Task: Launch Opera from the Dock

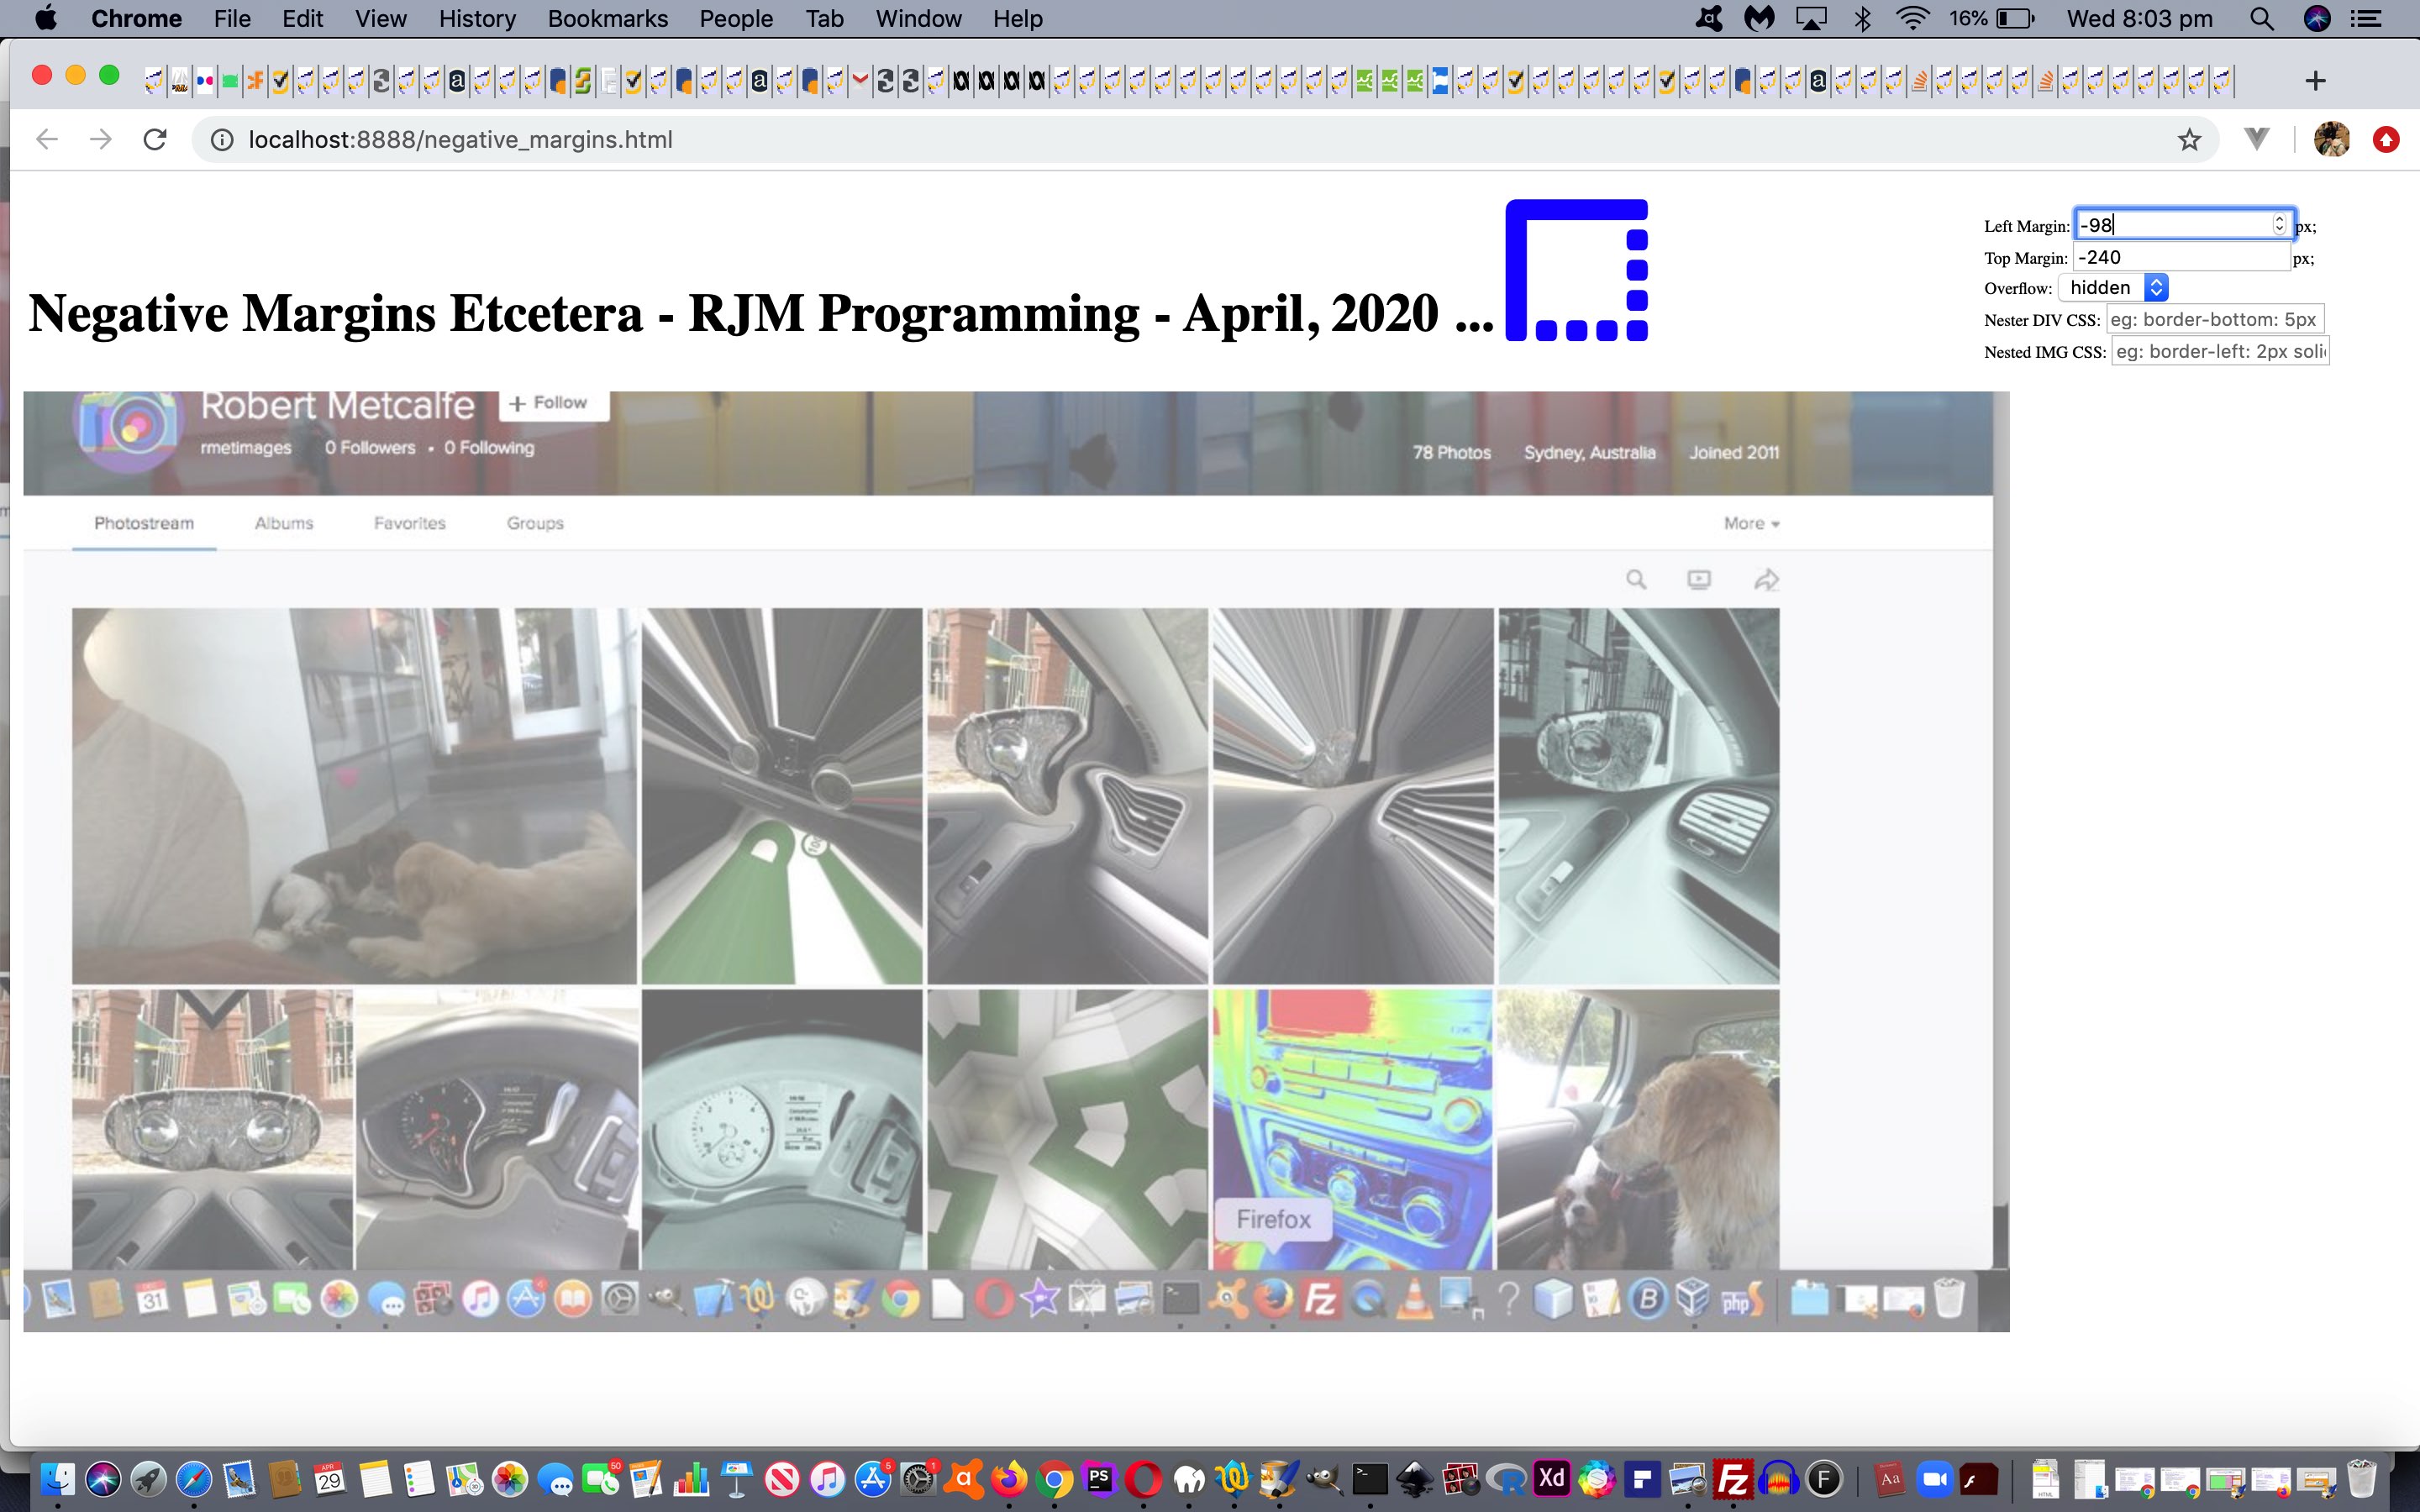Action: coord(1144,1478)
